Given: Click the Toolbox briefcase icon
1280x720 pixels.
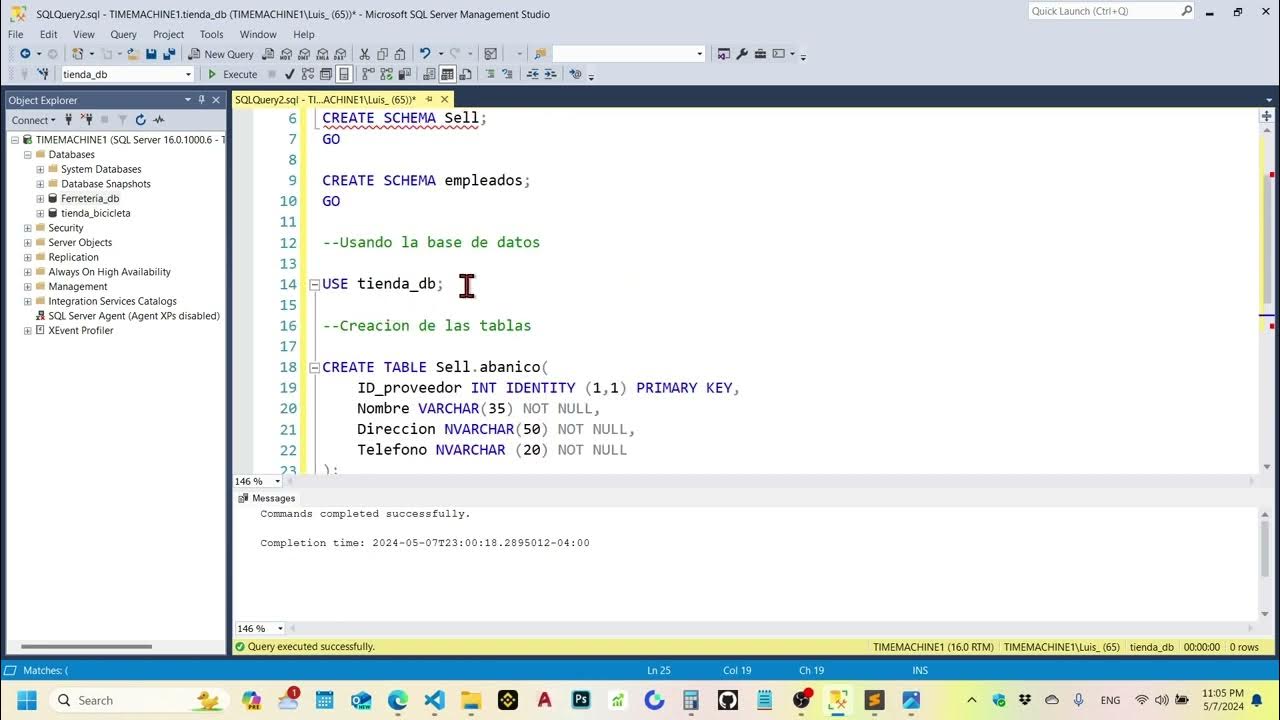Looking at the screenshot, I should [x=760, y=54].
